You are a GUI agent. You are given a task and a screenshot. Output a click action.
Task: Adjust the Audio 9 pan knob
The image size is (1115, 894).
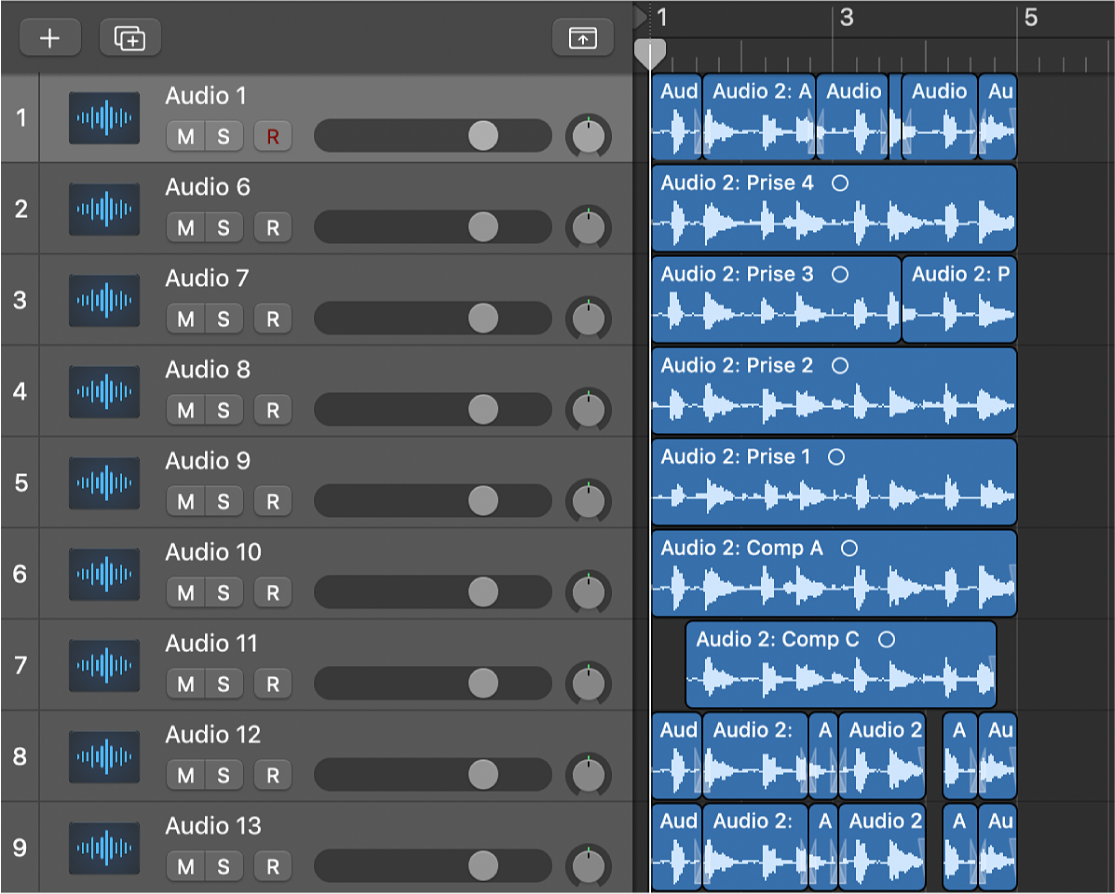point(589,500)
